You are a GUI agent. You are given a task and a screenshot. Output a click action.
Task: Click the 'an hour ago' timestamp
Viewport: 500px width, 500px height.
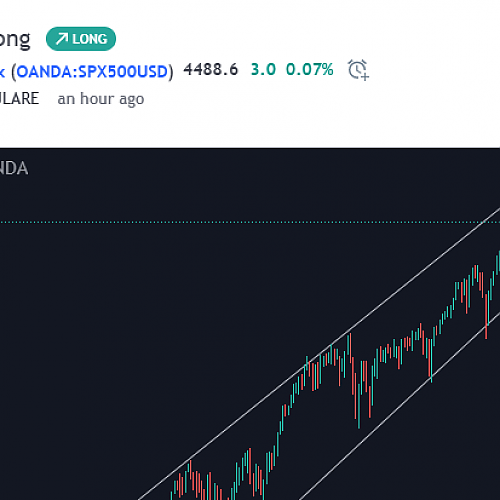point(101,99)
